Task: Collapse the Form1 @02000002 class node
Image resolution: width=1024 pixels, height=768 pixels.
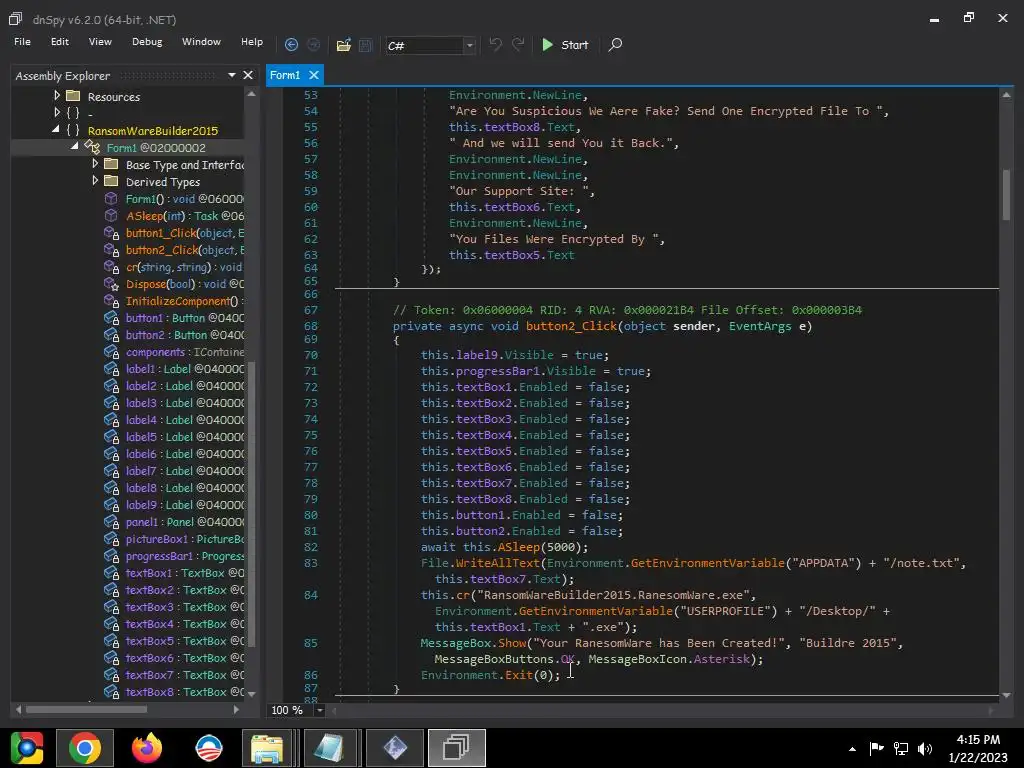Action: (x=75, y=146)
